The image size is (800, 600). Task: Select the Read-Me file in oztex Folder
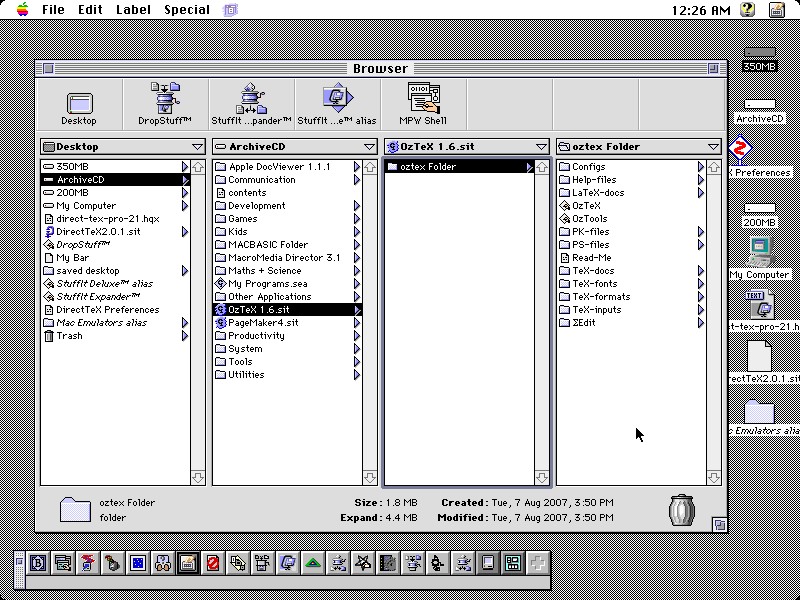[591, 258]
